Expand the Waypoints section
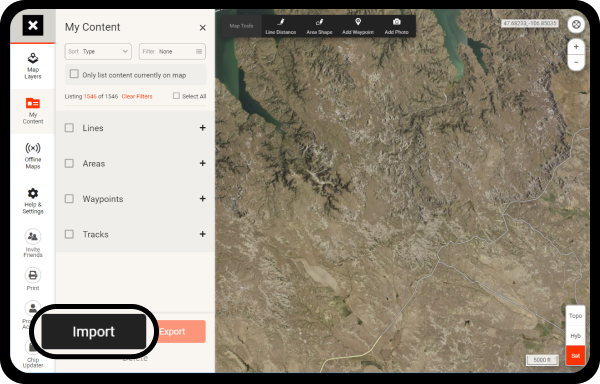The image size is (600, 384). (x=203, y=199)
